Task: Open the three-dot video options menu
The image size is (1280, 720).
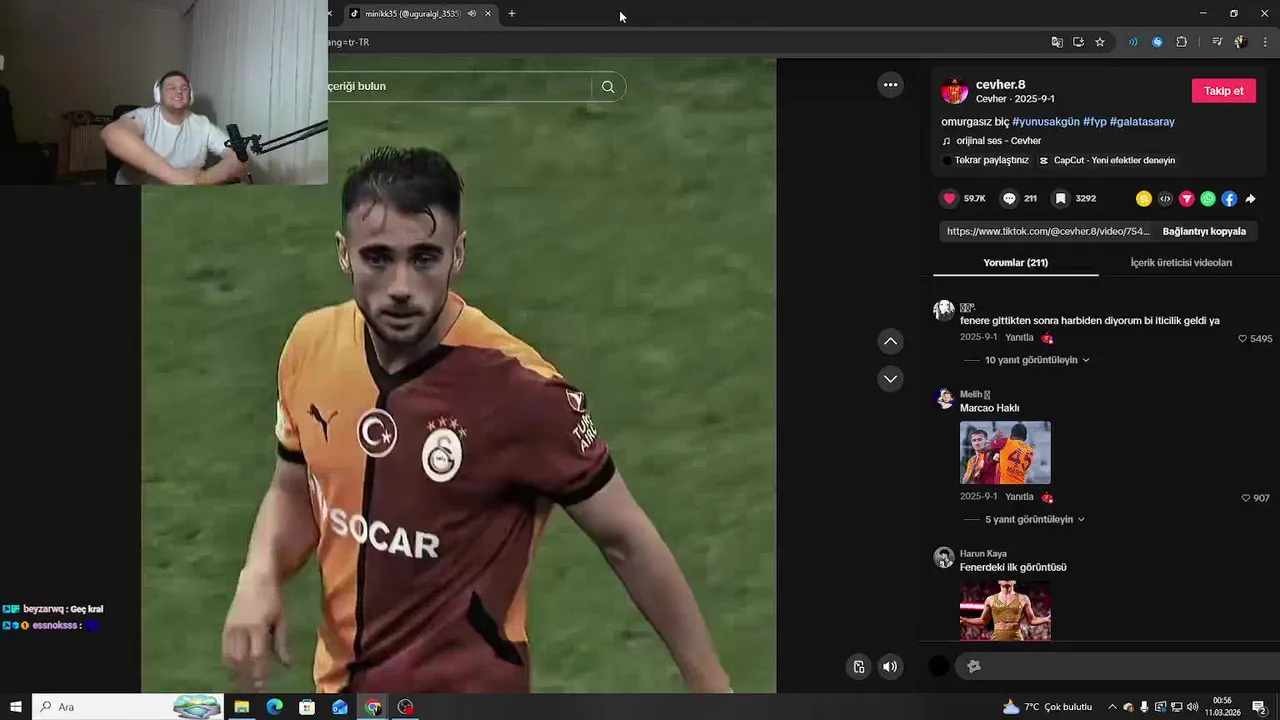Action: click(890, 85)
